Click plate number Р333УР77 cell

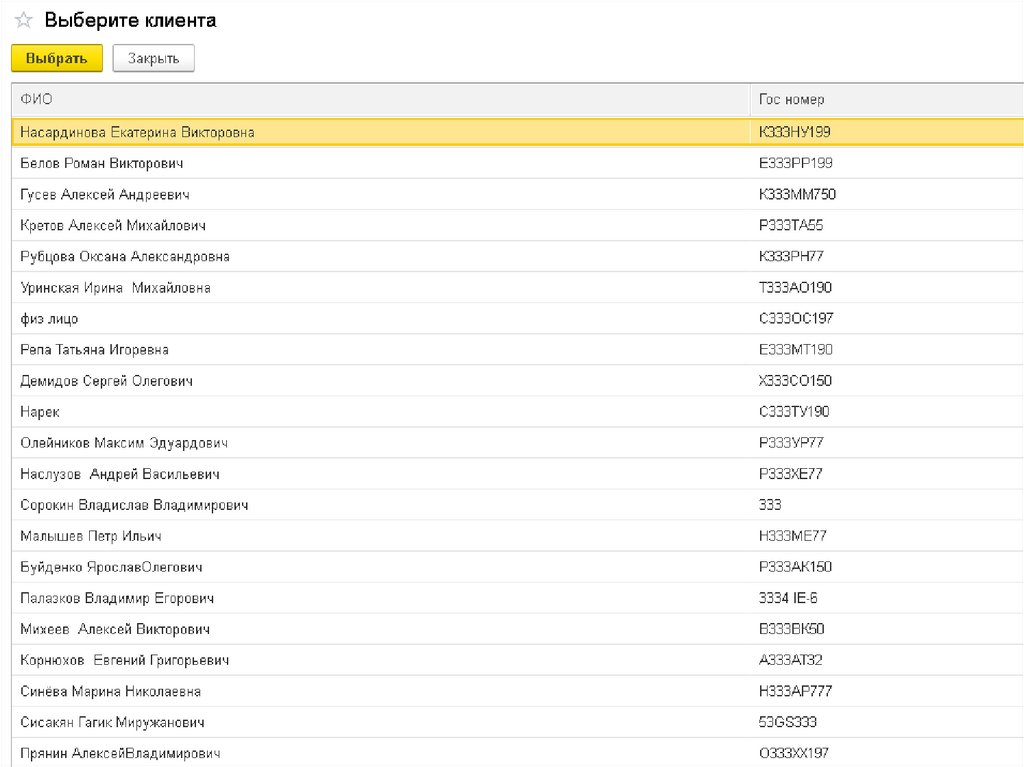tap(791, 443)
